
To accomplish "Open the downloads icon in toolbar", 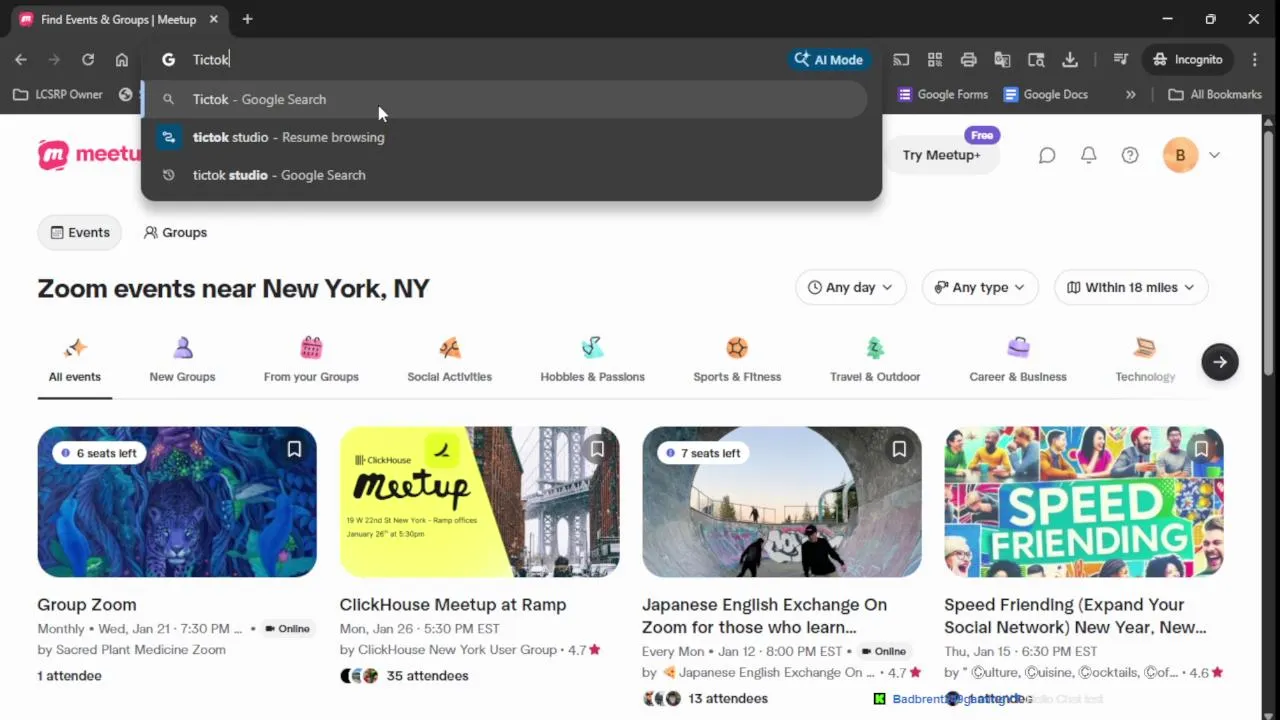I will coord(1070,60).
